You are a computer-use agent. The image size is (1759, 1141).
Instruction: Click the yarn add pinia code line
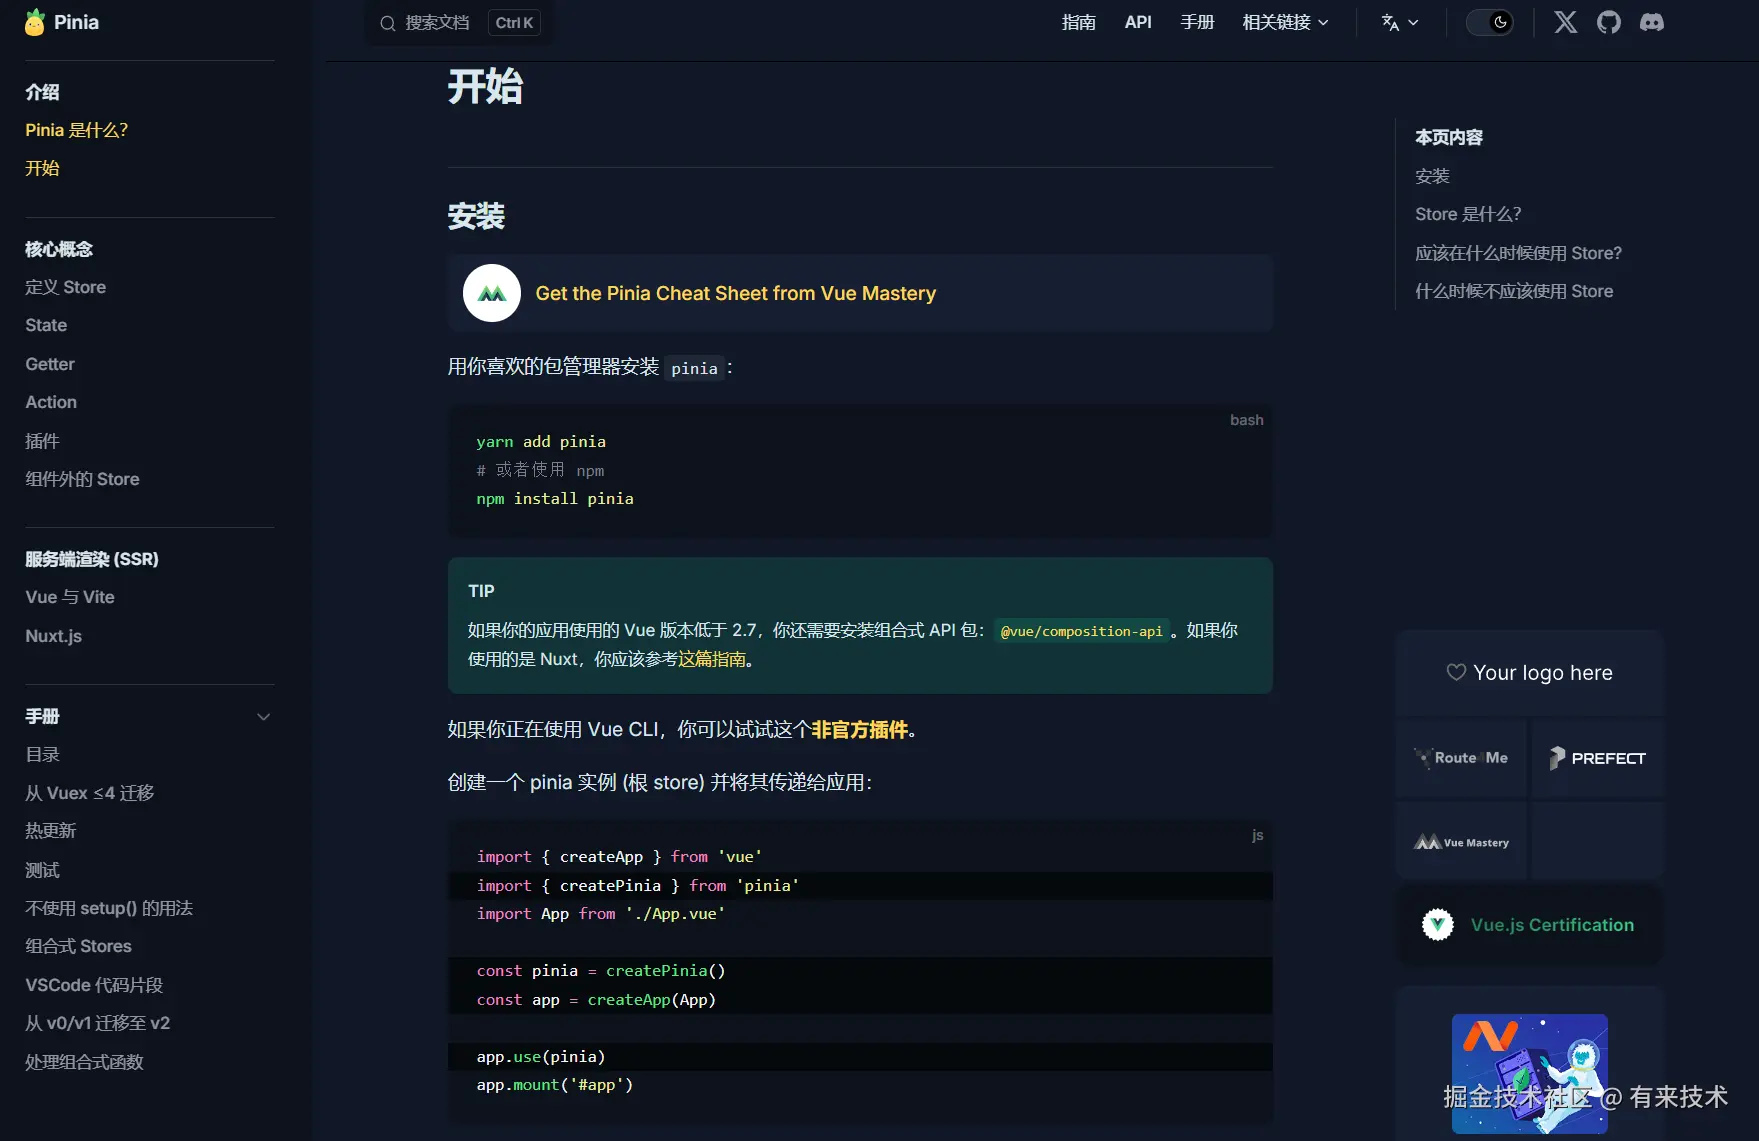[541, 441]
